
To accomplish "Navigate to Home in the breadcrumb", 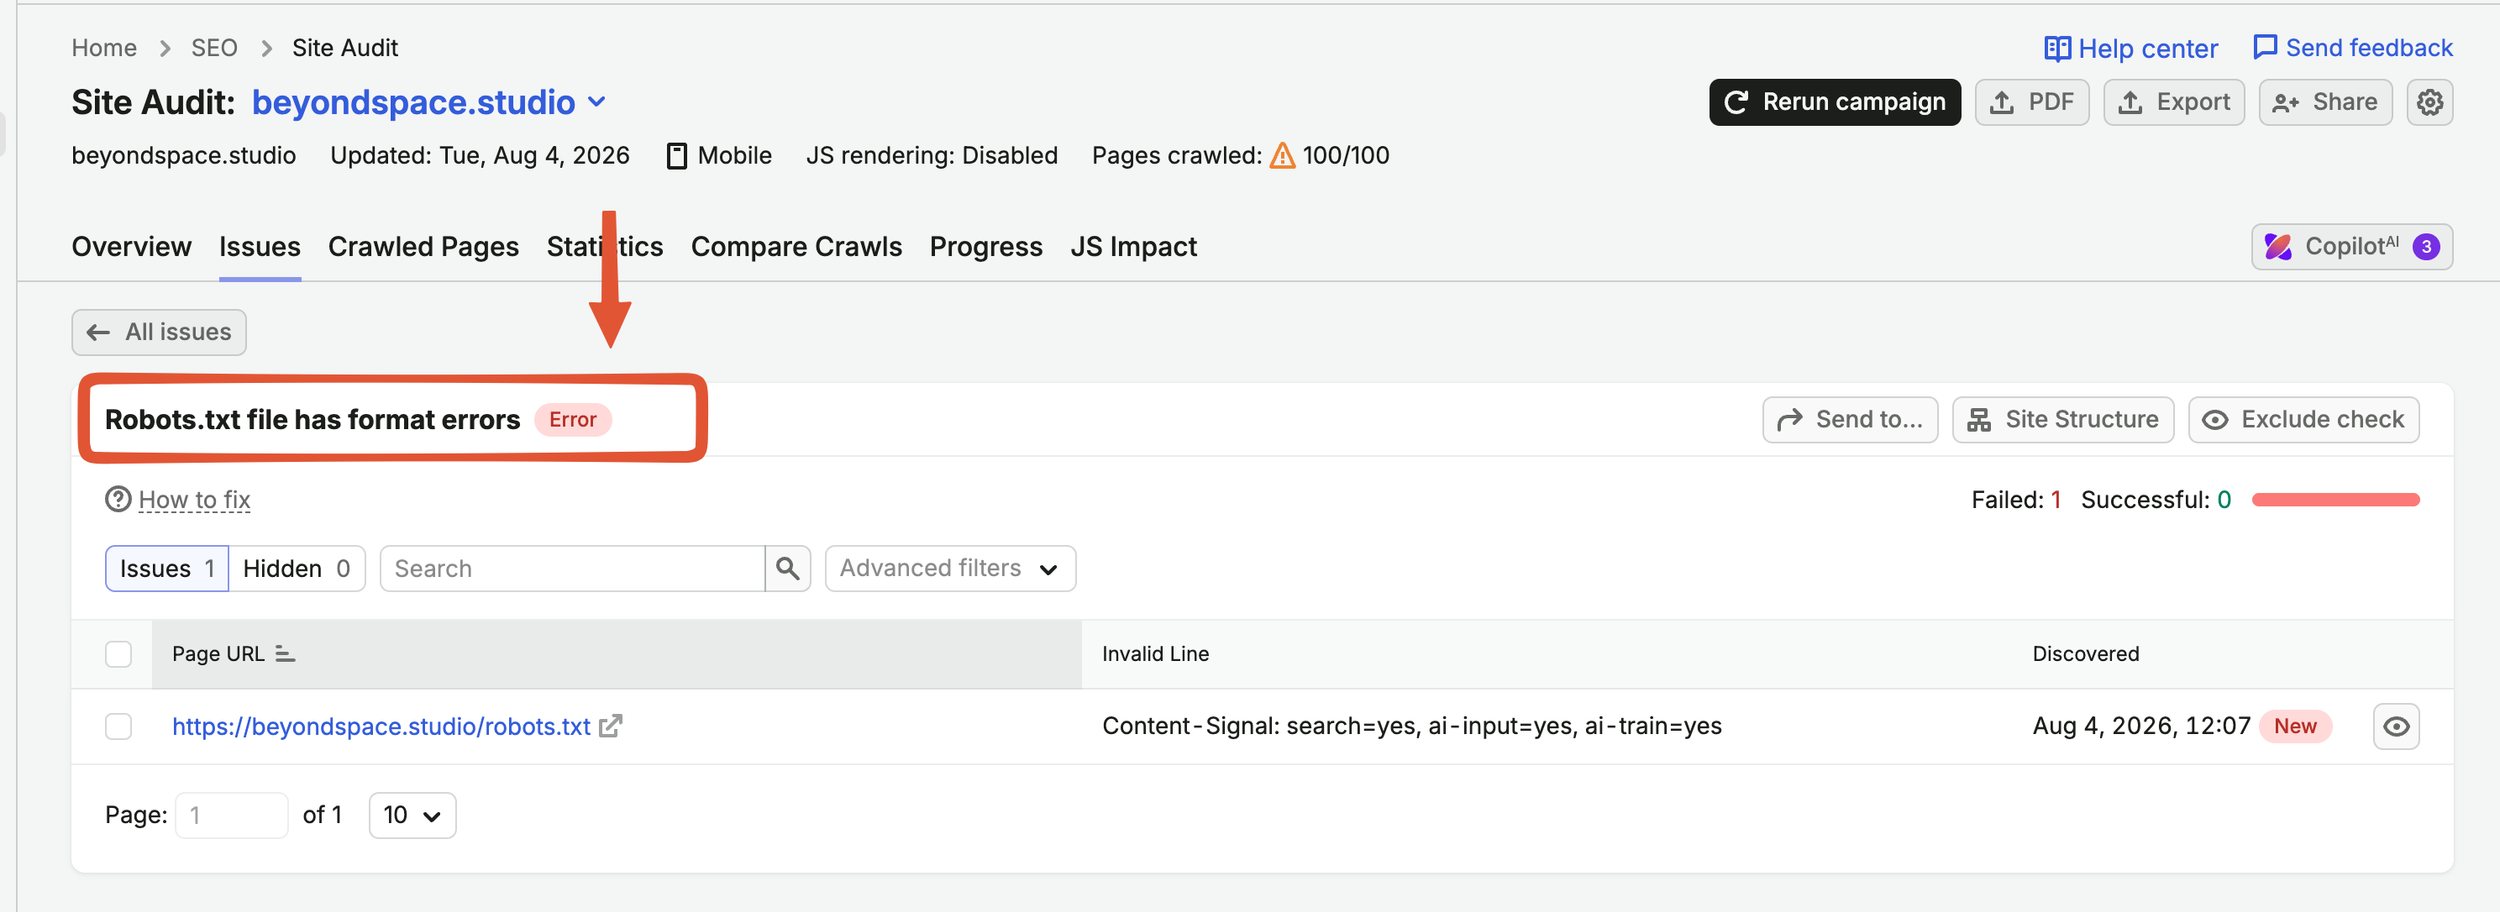I will point(104,48).
